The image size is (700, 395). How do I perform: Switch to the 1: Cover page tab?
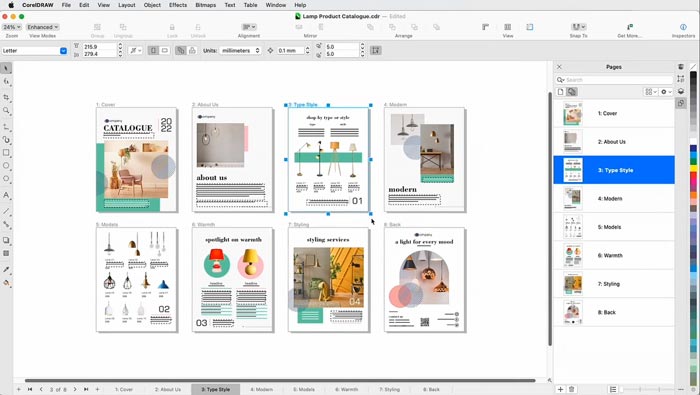tap(124, 390)
